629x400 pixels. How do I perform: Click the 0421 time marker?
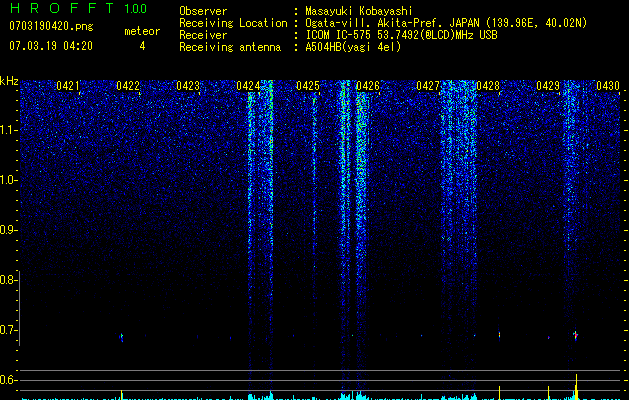tap(68, 86)
